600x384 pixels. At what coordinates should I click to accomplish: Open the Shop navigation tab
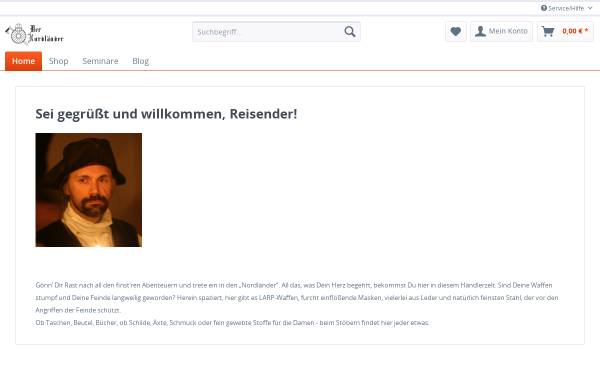[x=59, y=61]
